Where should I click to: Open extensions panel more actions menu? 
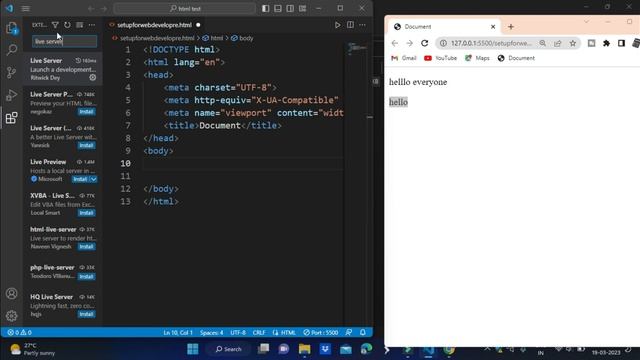pos(92,25)
